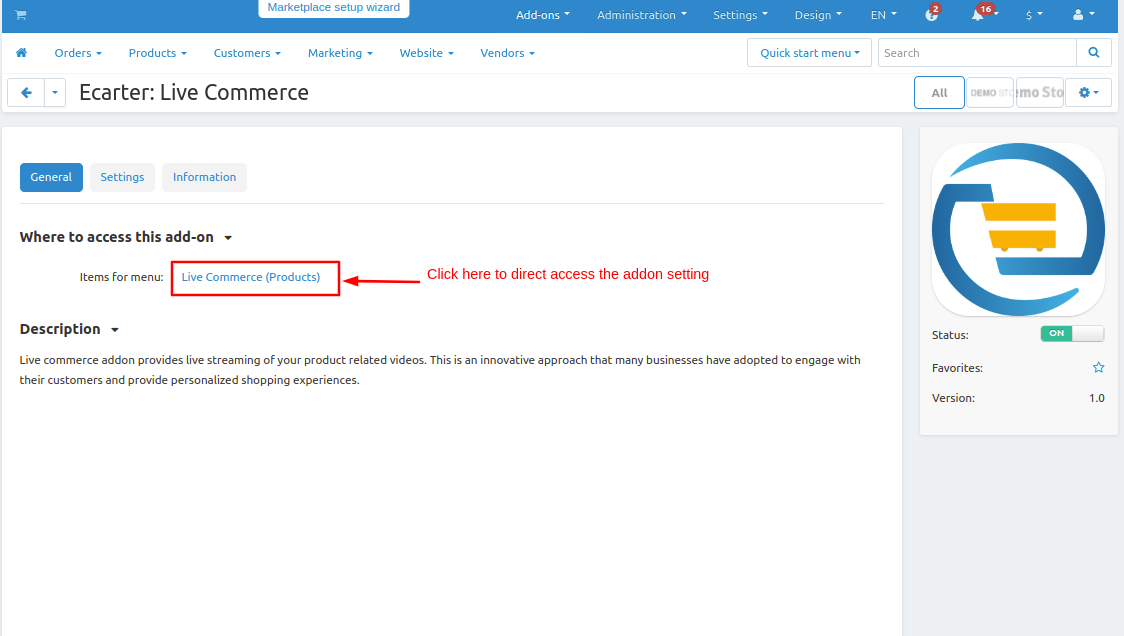The image size is (1124, 636).
Task: Open the user account icon menu
Action: pos(1083,14)
